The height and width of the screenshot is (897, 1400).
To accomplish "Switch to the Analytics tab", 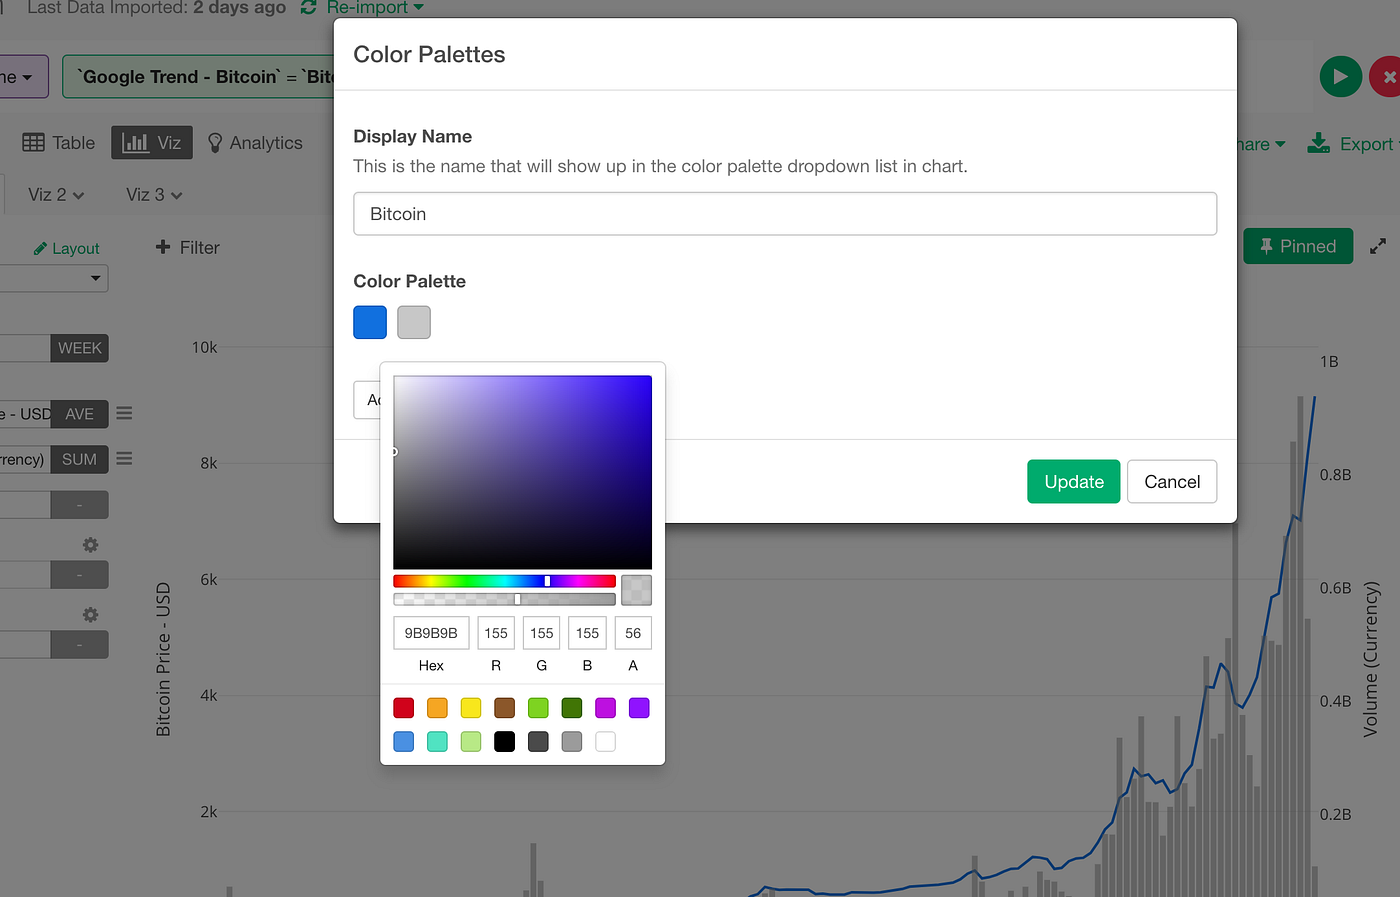I will tap(256, 142).
